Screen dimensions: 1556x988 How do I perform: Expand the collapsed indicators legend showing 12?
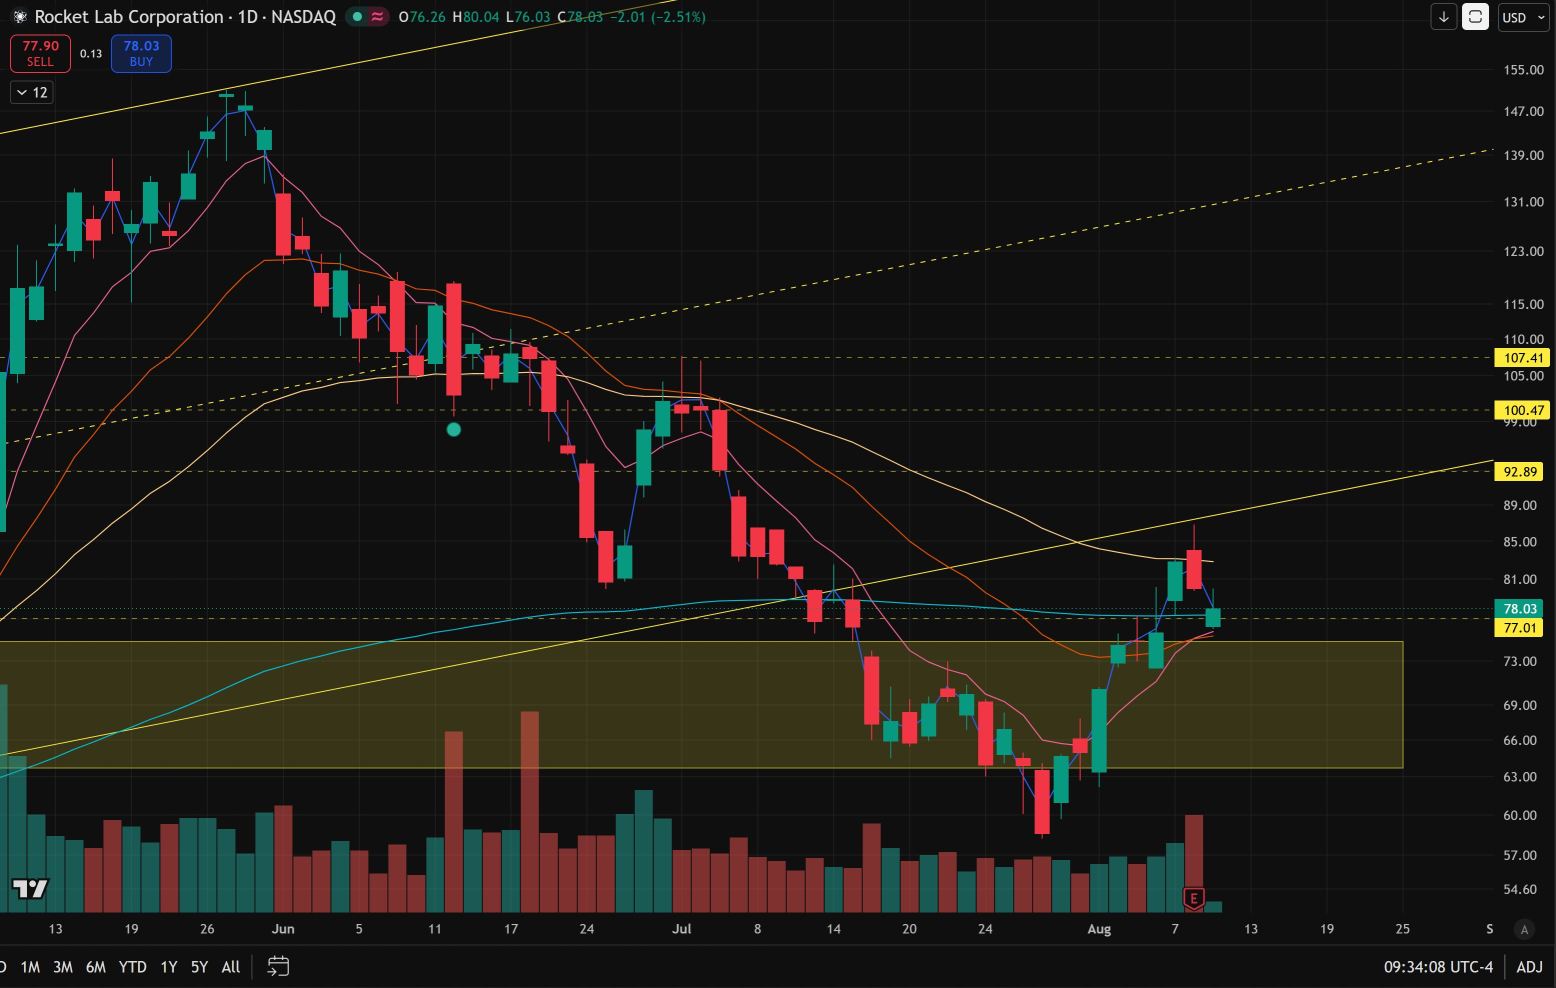[x=32, y=92]
